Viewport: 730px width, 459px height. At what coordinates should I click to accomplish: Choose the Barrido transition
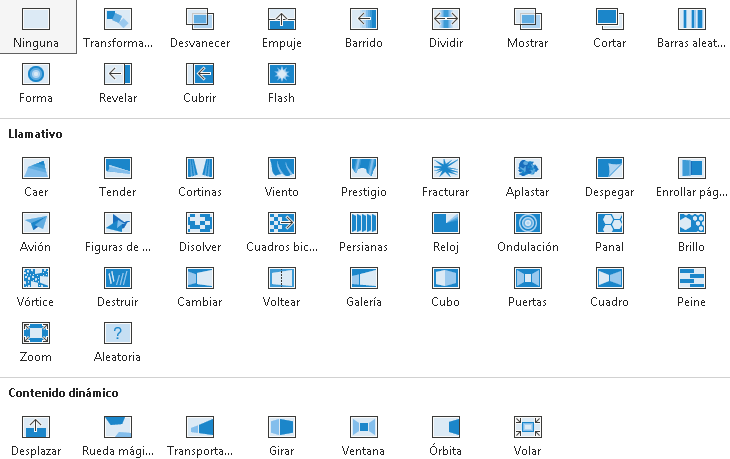pos(364,28)
